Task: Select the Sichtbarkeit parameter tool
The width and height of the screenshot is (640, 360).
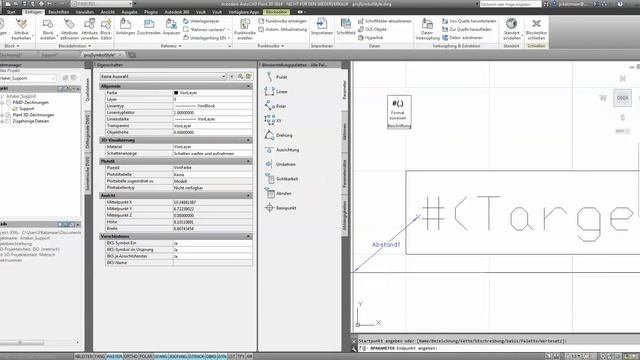Action: [281, 179]
